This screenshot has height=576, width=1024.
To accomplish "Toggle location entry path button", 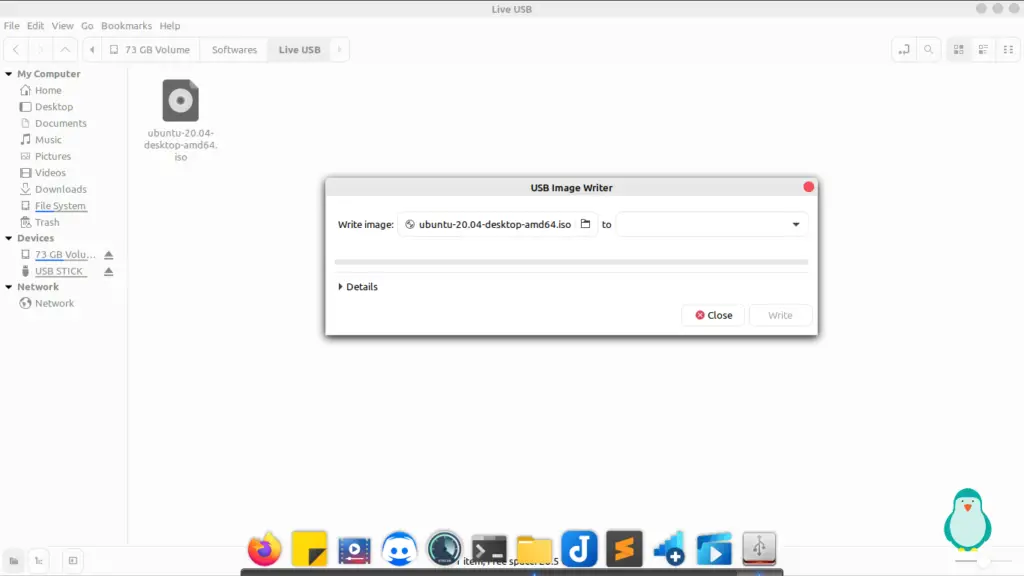I will point(904,50).
